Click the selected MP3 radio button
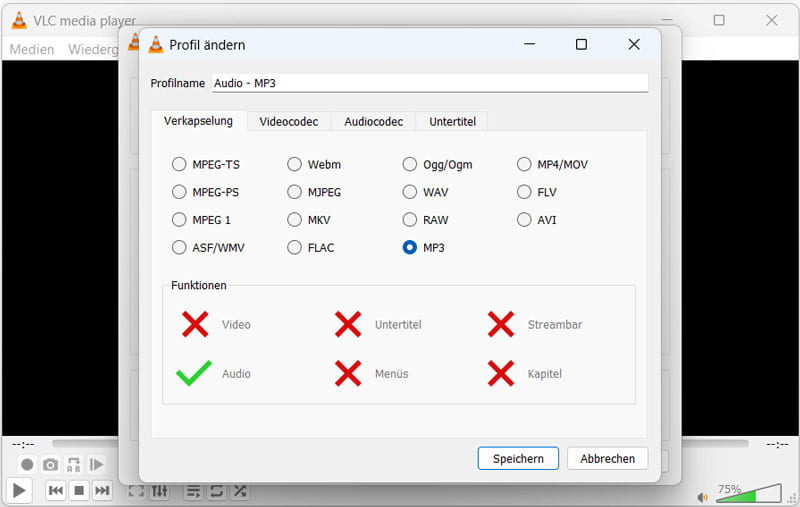 410,247
